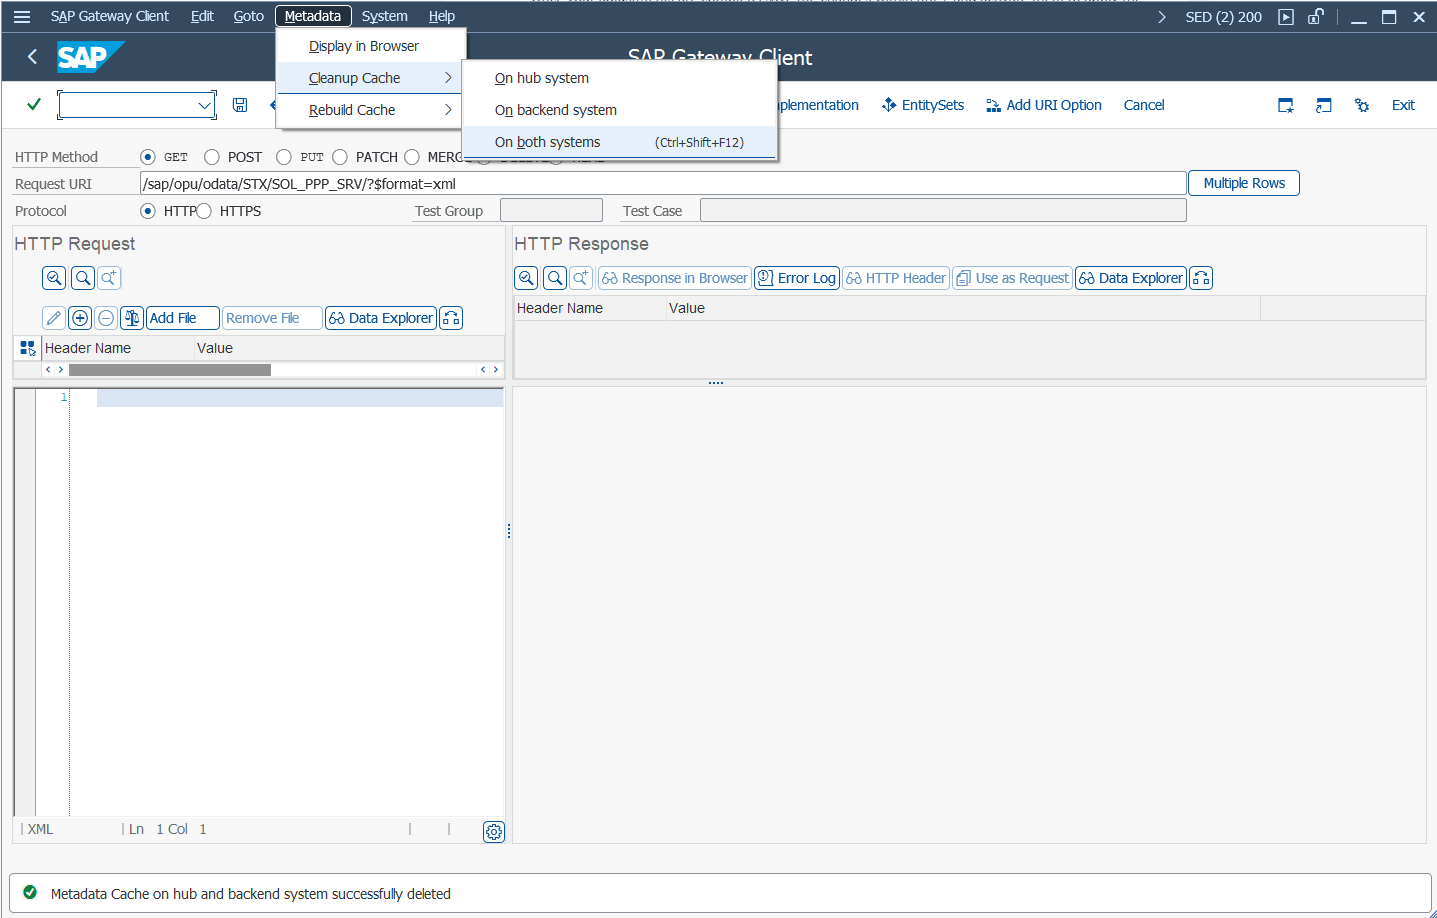The width and height of the screenshot is (1437, 918).
Task: Click the grid selector icon beside Header Name
Action: (x=27, y=348)
